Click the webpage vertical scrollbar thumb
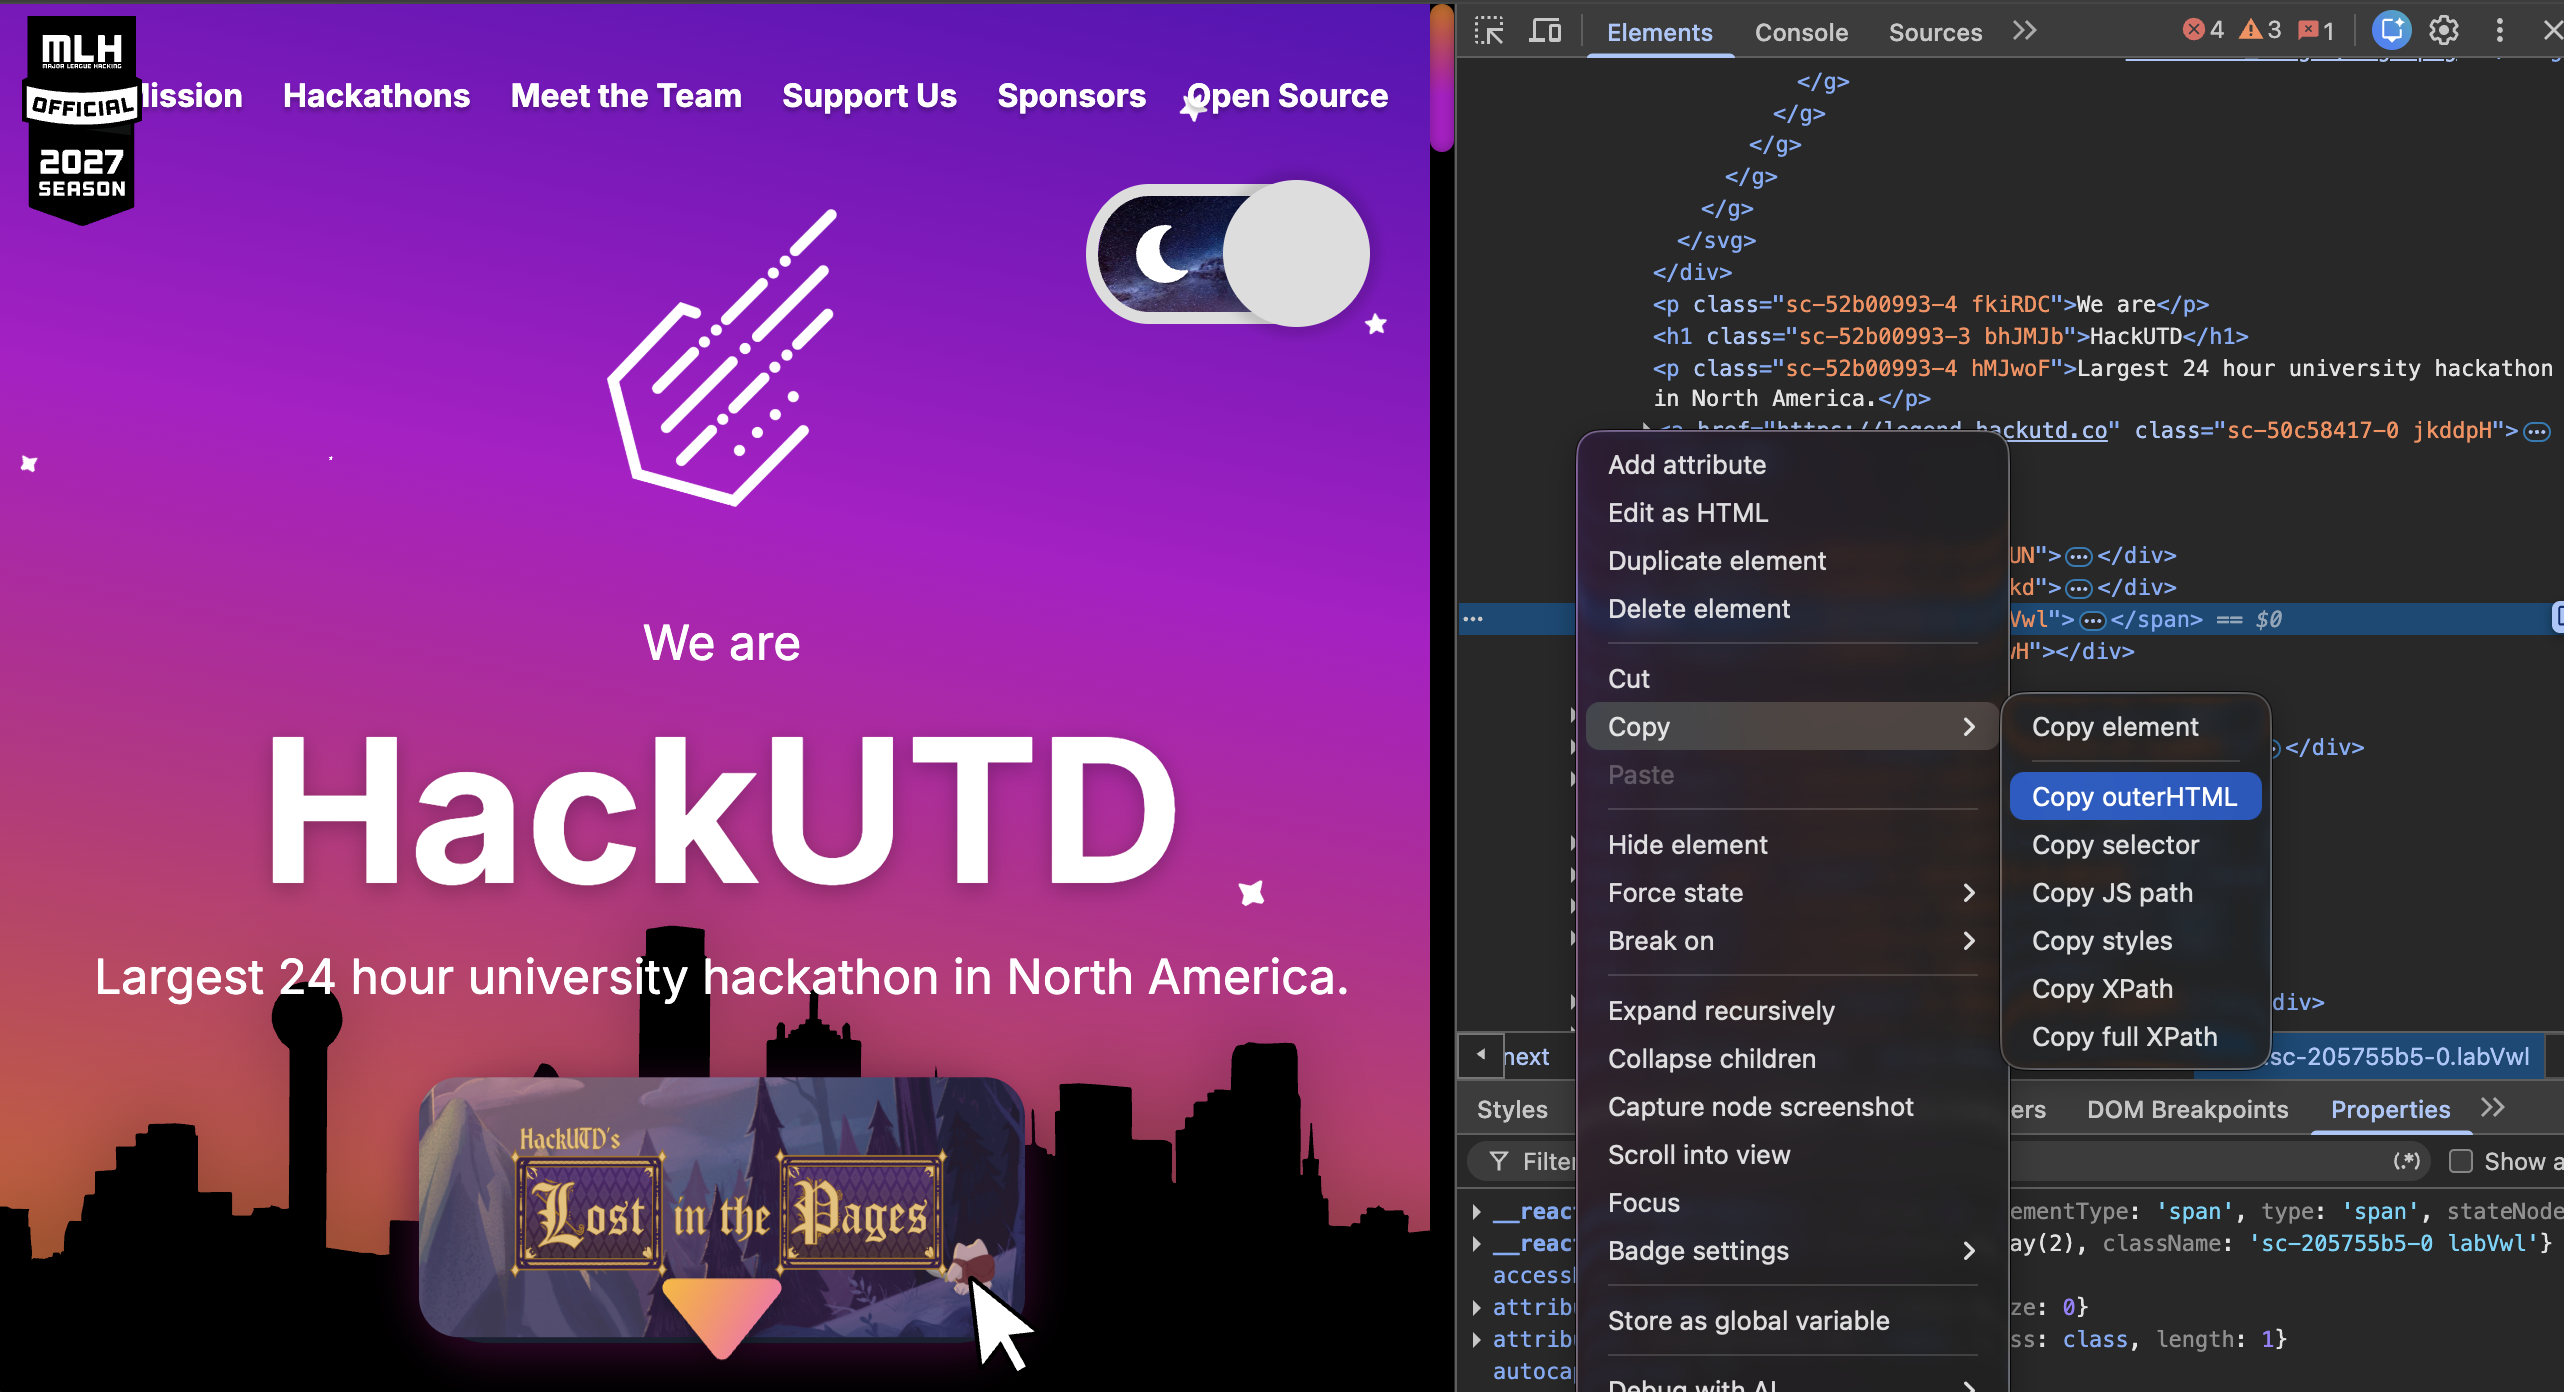This screenshot has width=2564, height=1392. click(1441, 78)
